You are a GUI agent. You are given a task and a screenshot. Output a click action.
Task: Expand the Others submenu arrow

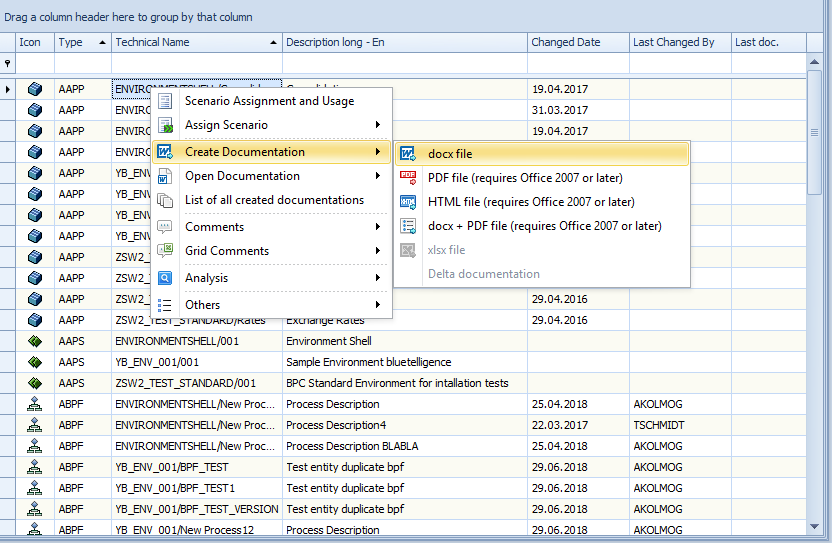tap(378, 305)
